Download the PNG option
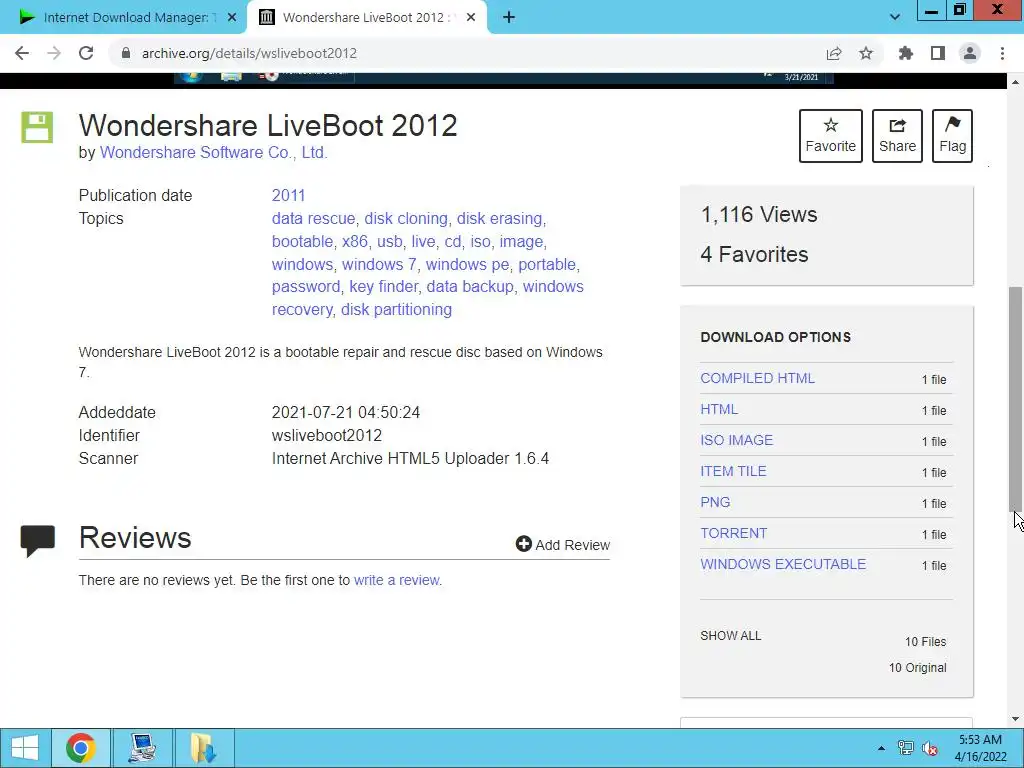 point(715,502)
